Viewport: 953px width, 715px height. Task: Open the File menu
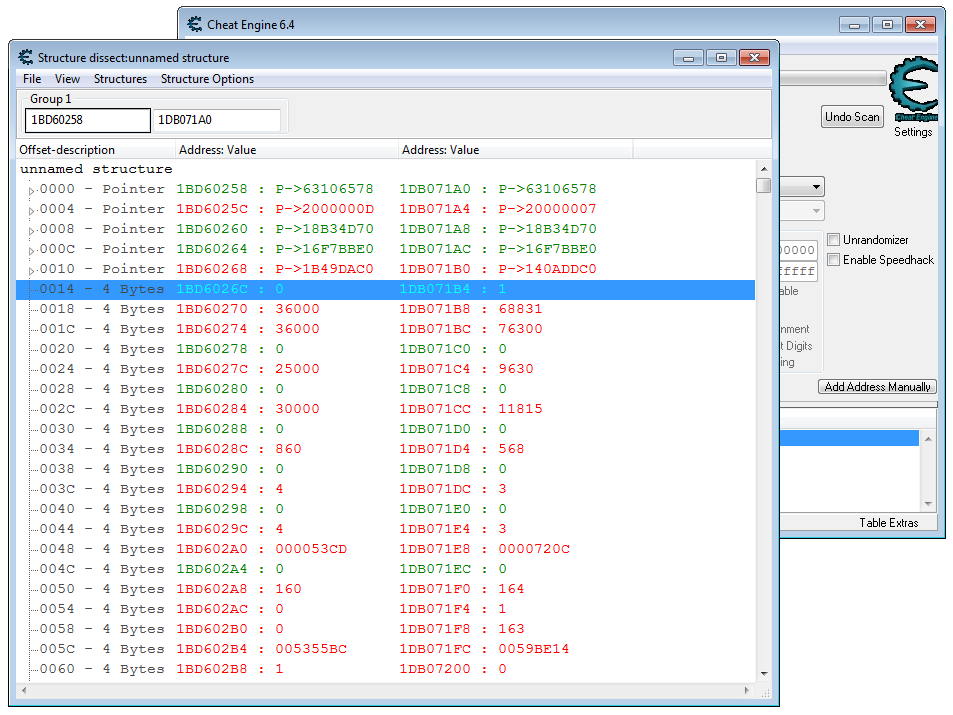[x=32, y=79]
